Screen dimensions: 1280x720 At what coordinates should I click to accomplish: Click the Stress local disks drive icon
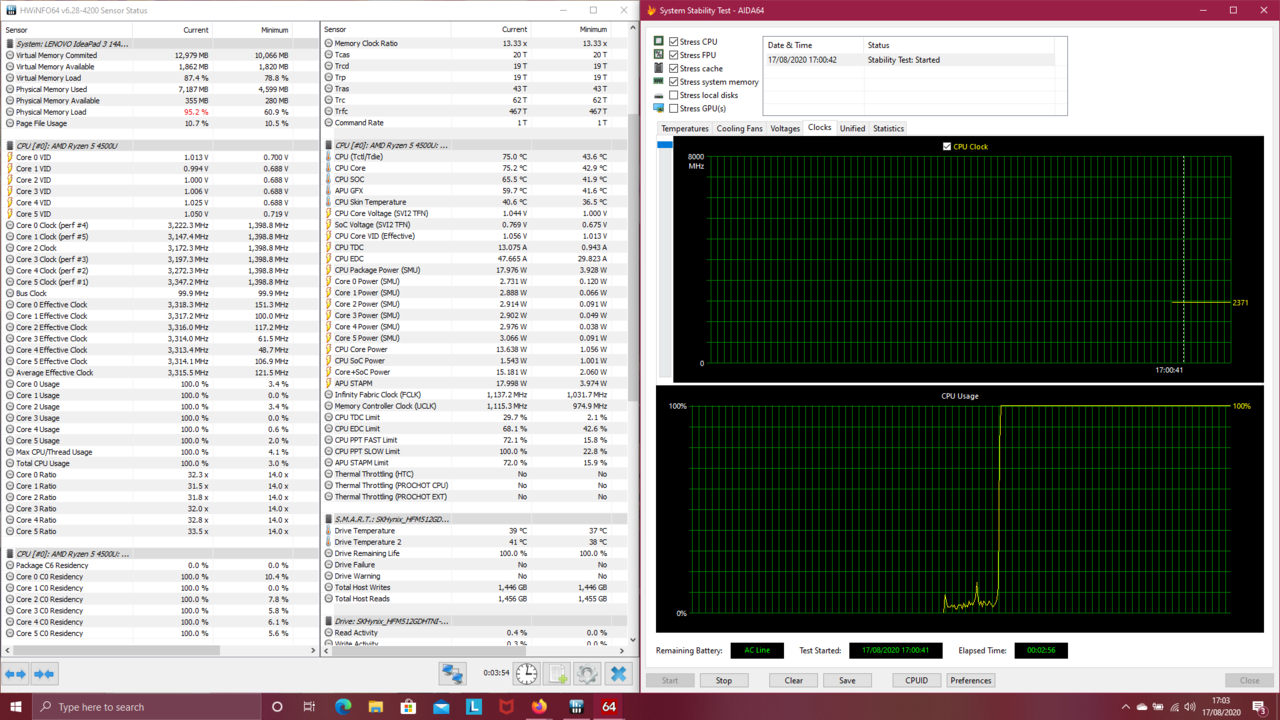coord(658,95)
